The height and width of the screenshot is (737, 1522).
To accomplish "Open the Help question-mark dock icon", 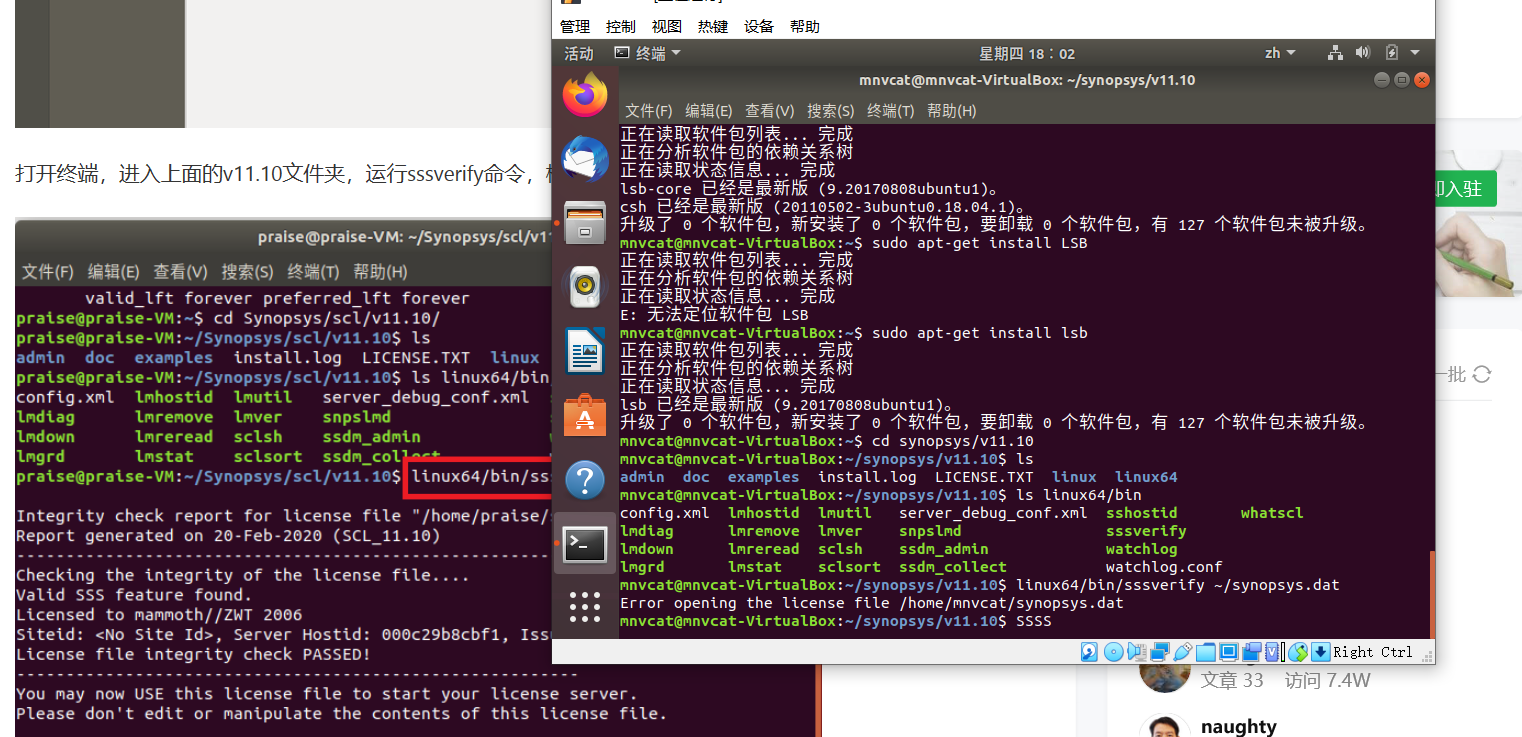I will coord(585,480).
